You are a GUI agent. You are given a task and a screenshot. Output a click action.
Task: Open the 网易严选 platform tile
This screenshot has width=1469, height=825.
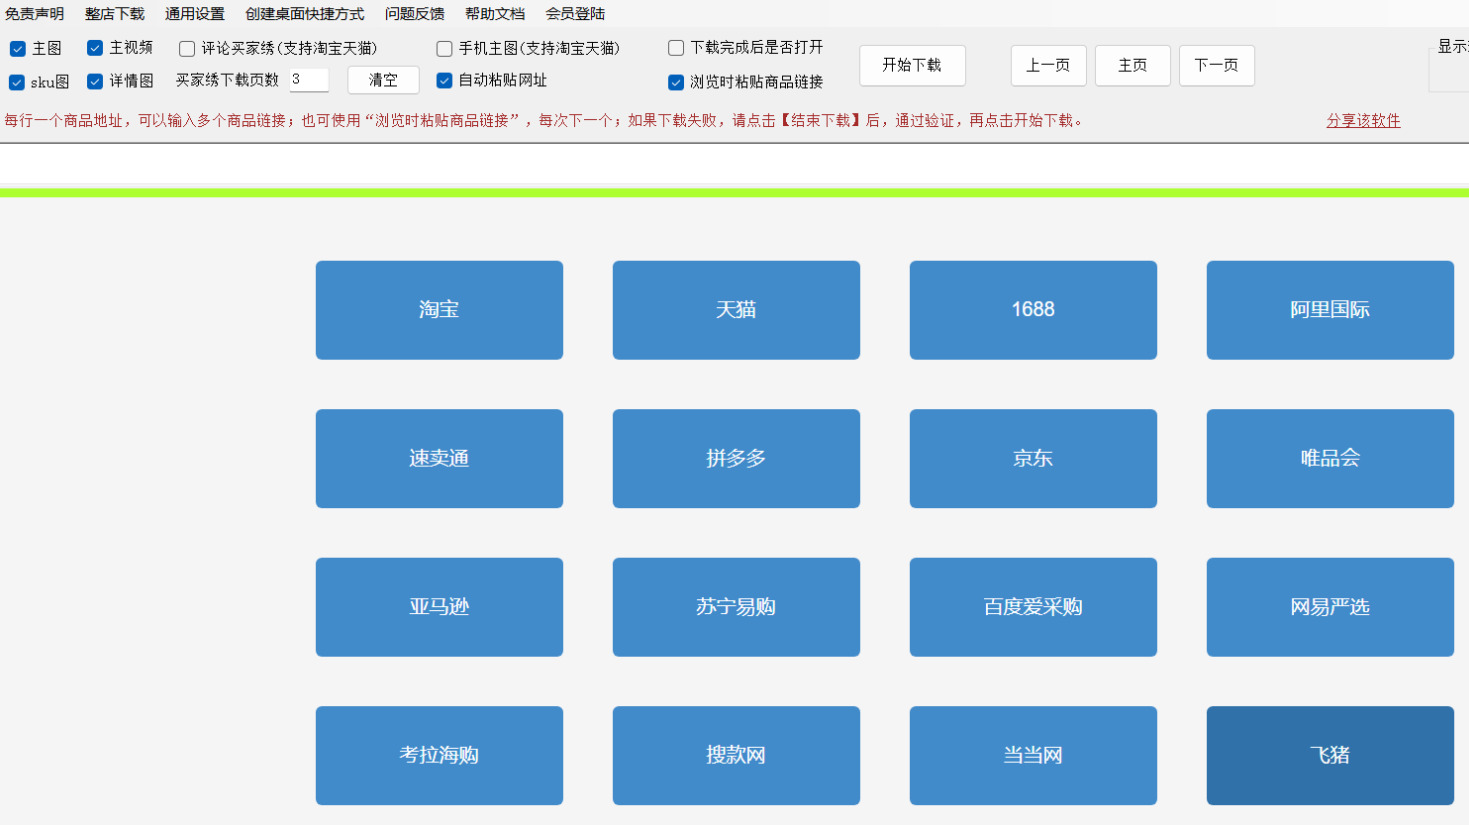tap(1330, 607)
